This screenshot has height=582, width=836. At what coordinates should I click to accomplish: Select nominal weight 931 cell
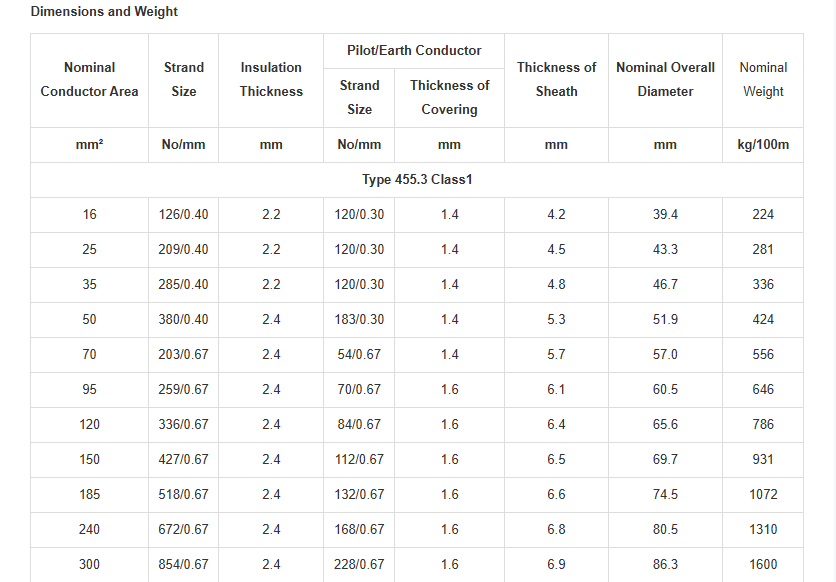[x=763, y=459]
